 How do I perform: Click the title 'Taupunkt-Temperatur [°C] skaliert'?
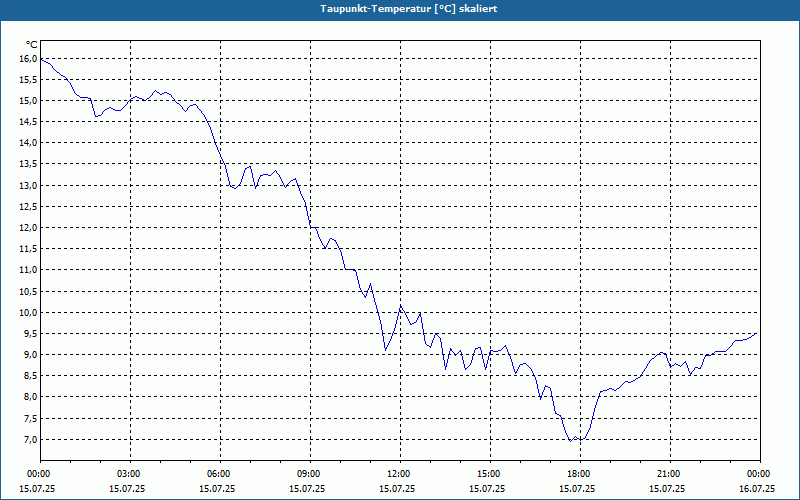[409, 9]
